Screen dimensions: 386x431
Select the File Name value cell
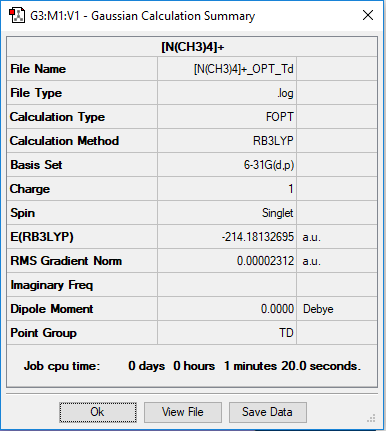pyautogui.click(x=227, y=69)
